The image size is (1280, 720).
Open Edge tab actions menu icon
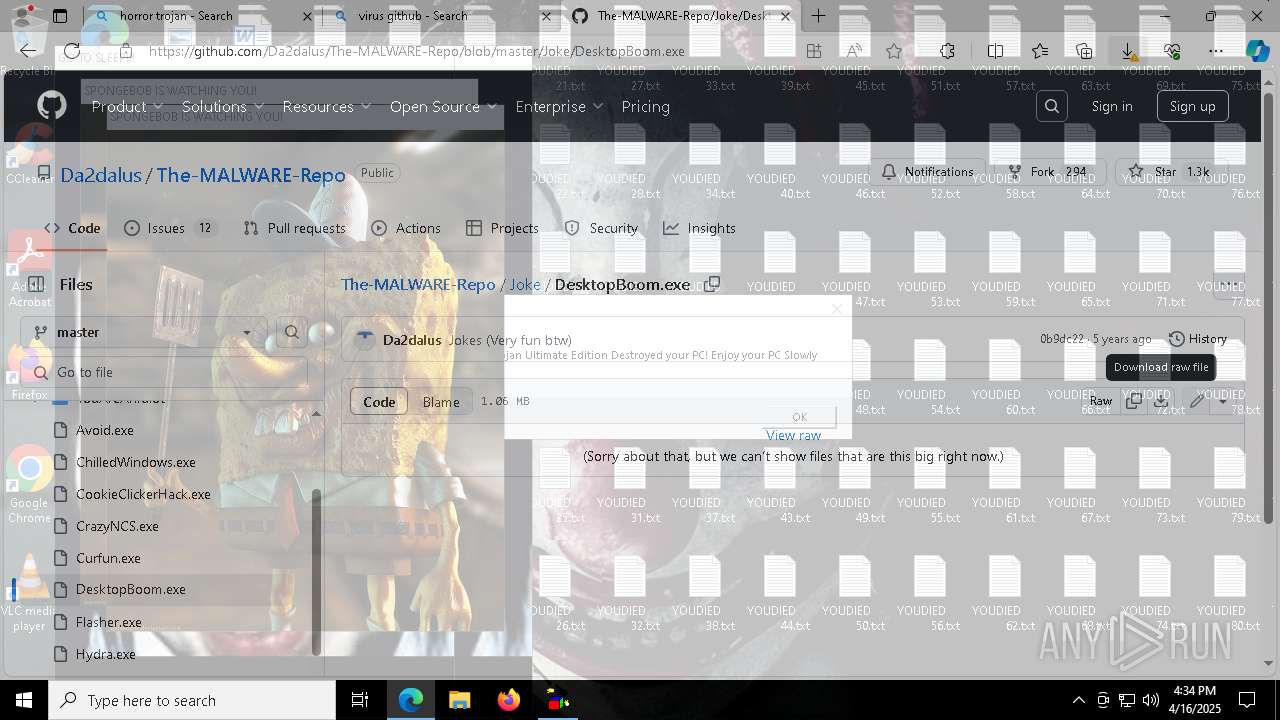(x=60, y=16)
